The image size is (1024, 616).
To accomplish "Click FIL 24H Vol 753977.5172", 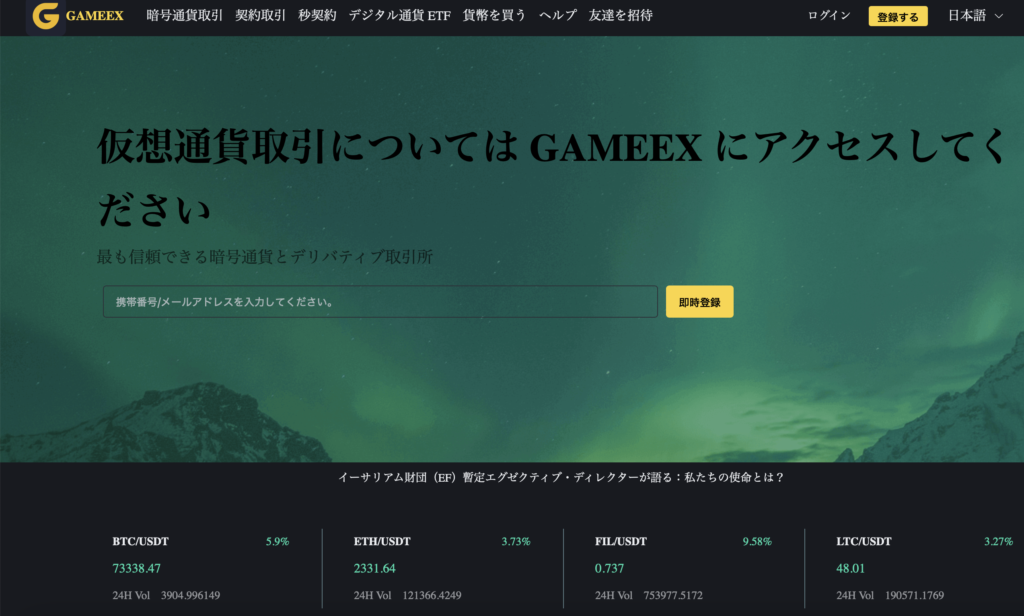I will click(648, 595).
